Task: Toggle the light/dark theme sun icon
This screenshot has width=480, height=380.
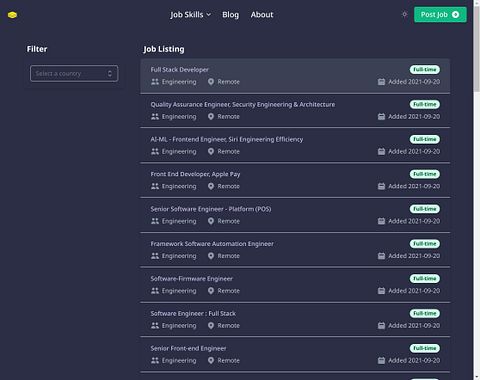Action: tap(404, 14)
